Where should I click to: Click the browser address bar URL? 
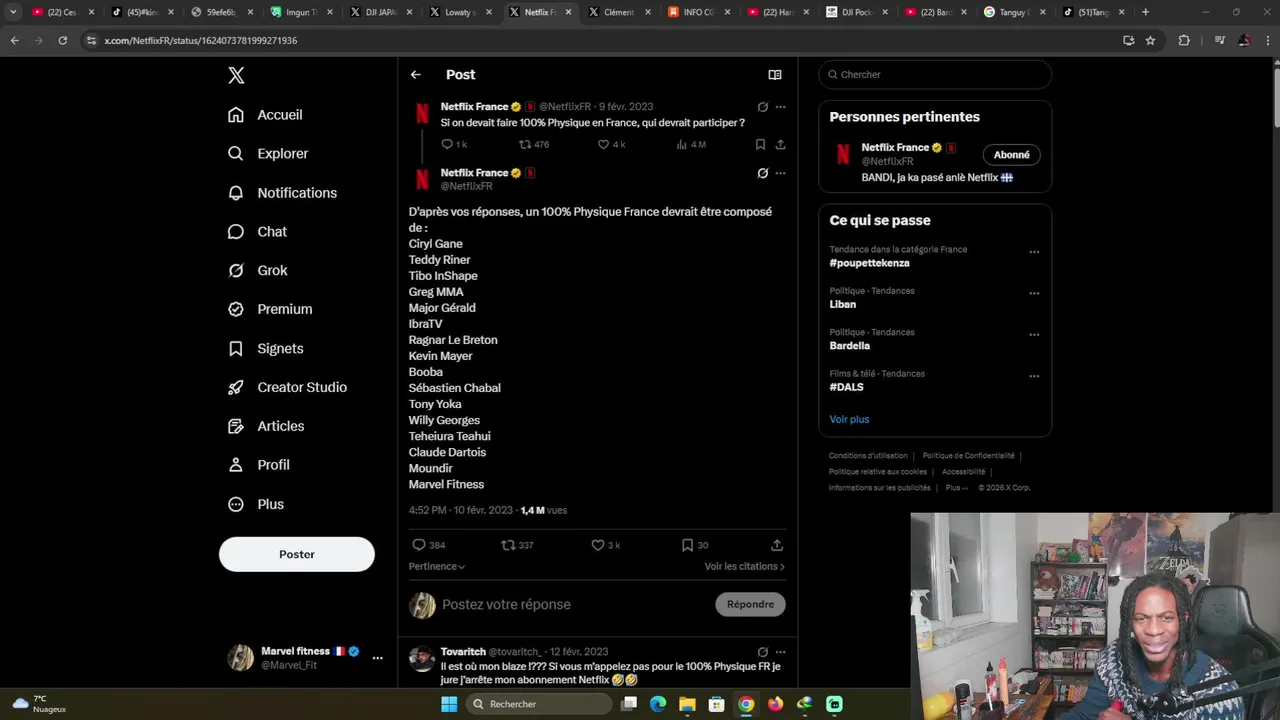[x=201, y=40]
